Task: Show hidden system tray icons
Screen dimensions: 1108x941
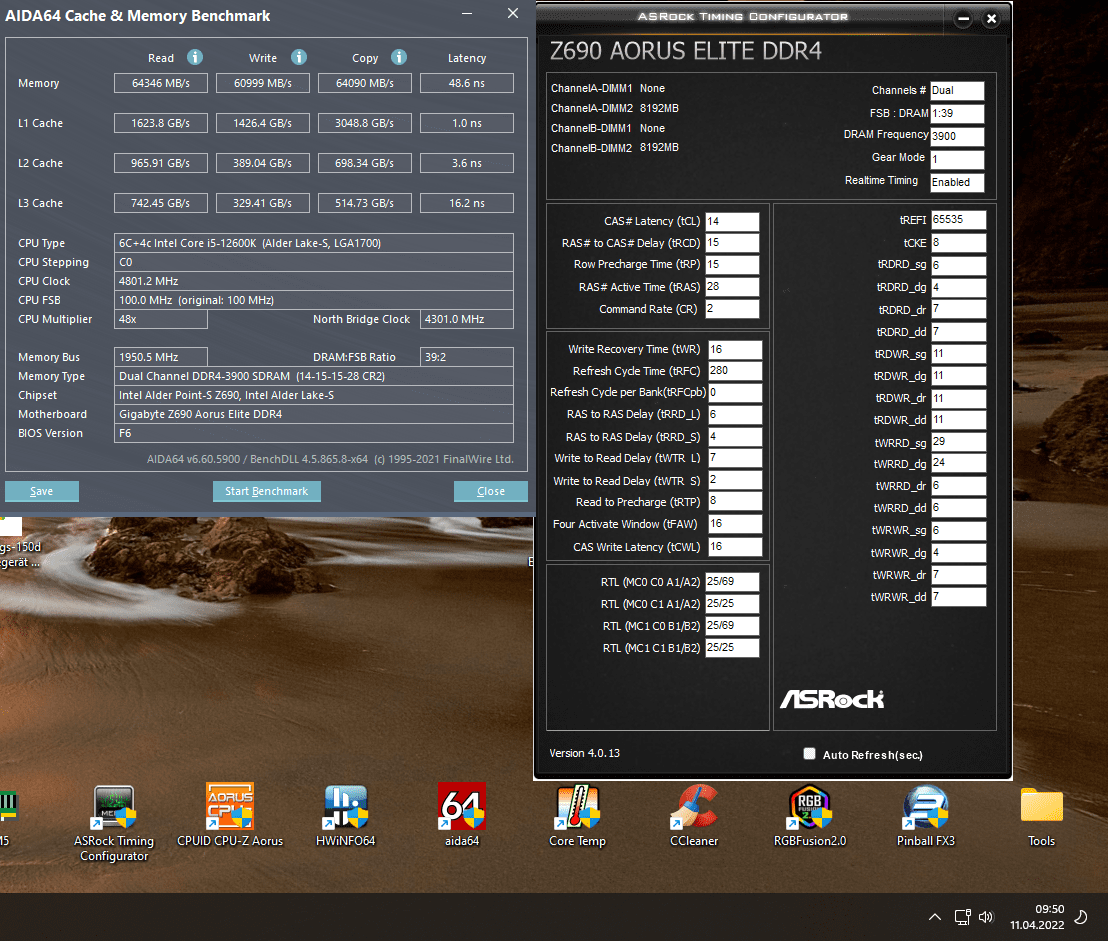Action: [935, 917]
